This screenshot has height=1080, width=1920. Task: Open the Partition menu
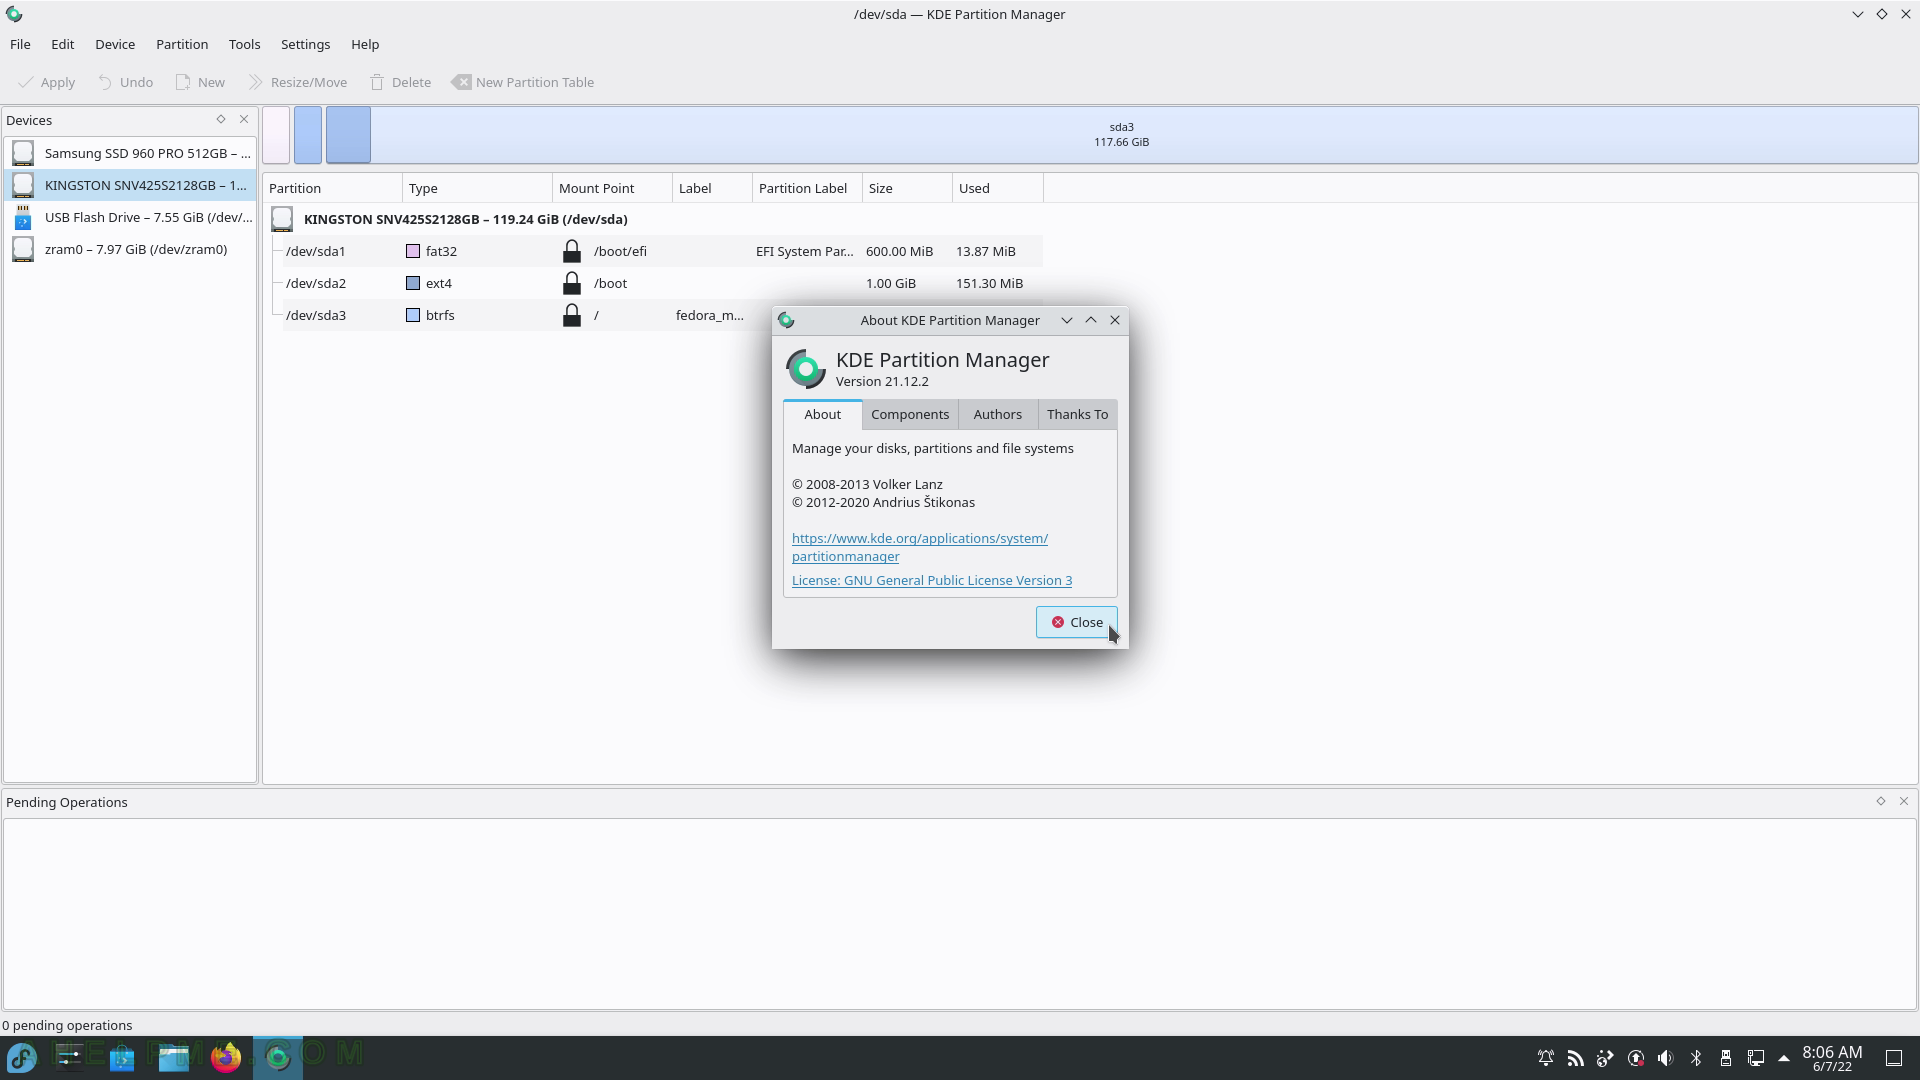pos(182,44)
